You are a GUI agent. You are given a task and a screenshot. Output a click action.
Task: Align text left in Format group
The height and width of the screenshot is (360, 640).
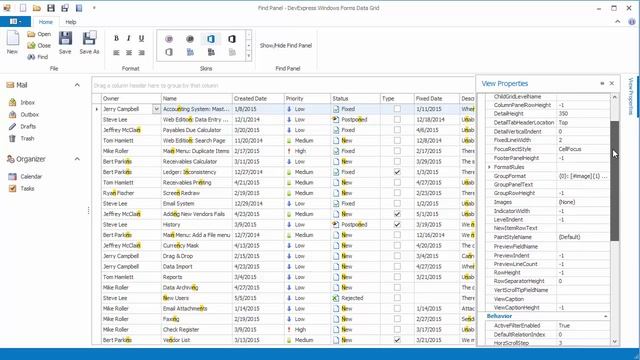pyautogui.click(x=116, y=53)
